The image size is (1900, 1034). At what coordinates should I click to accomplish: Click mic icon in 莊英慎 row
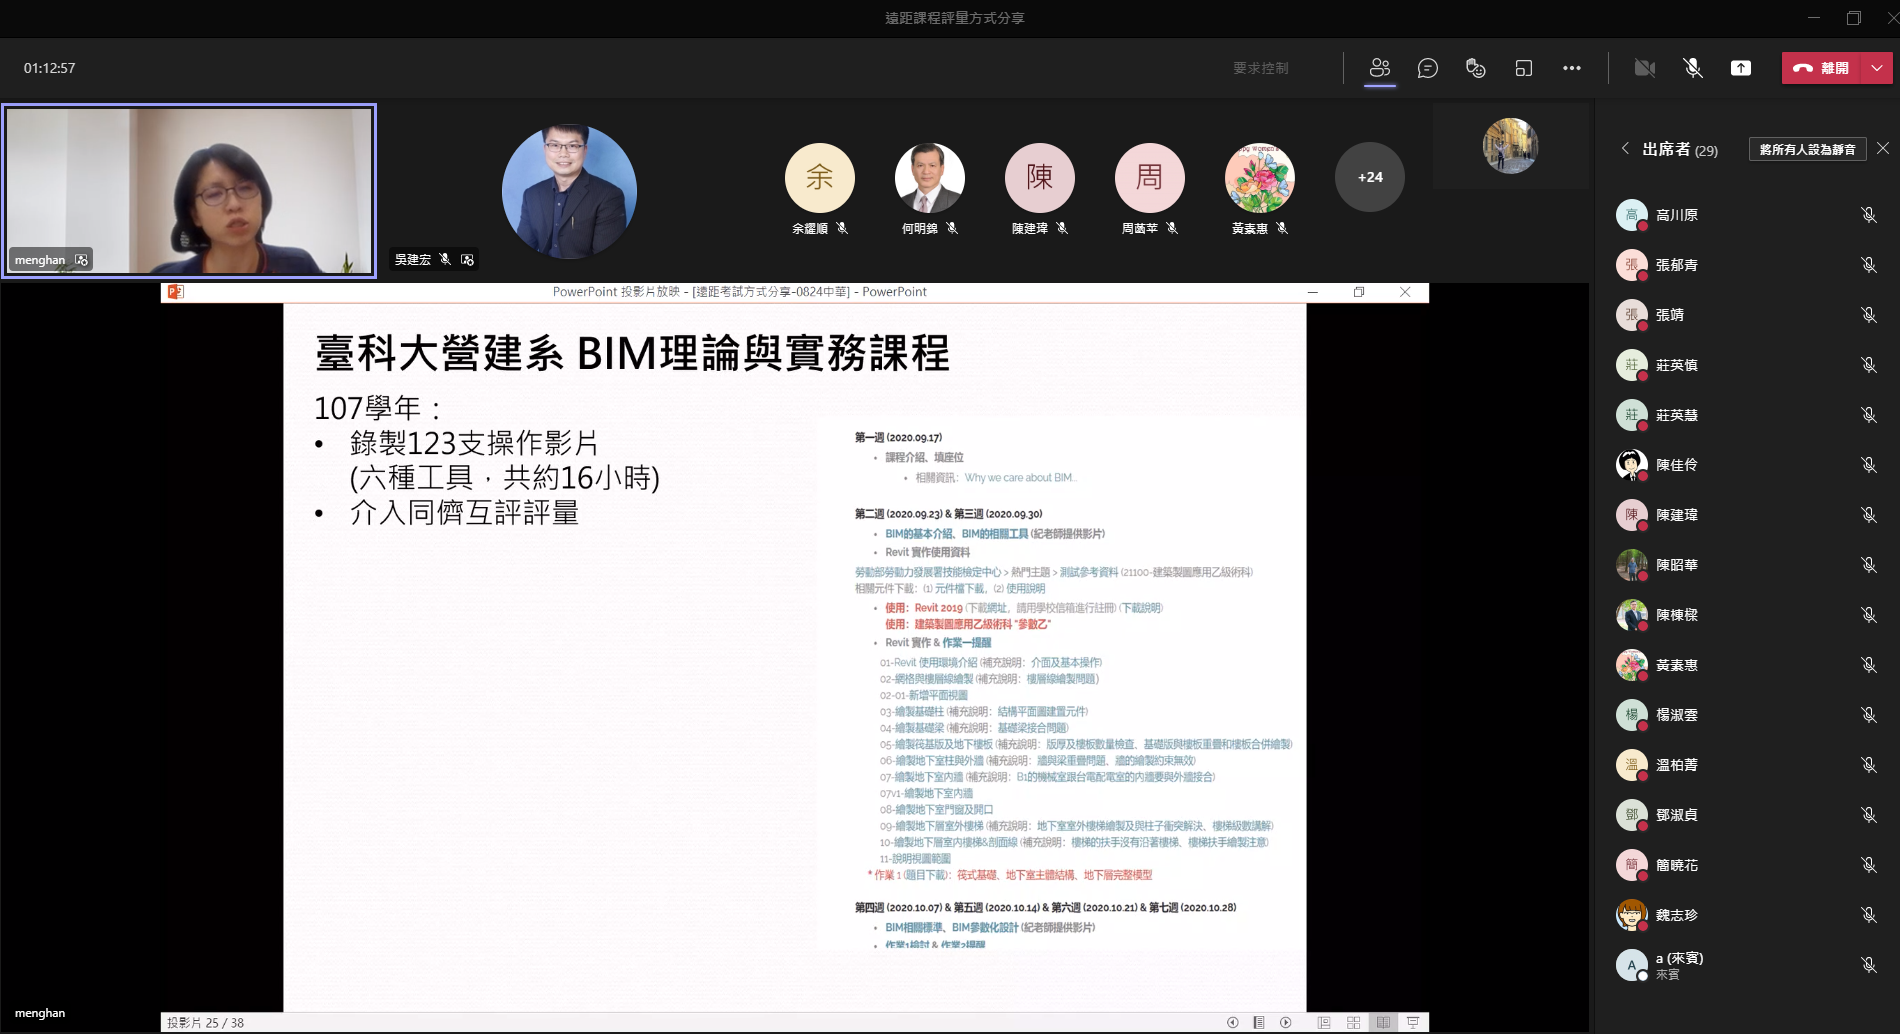[x=1868, y=365]
